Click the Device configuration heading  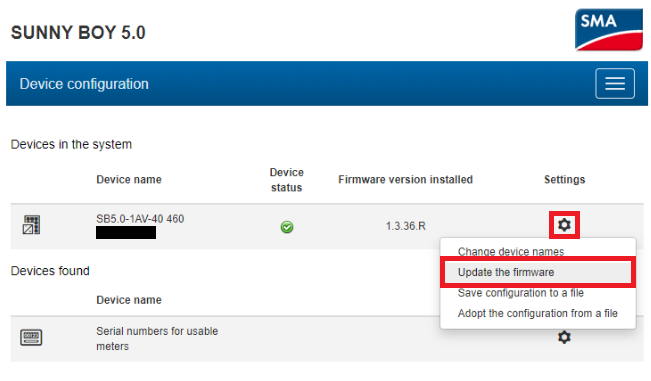(x=84, y=84)
